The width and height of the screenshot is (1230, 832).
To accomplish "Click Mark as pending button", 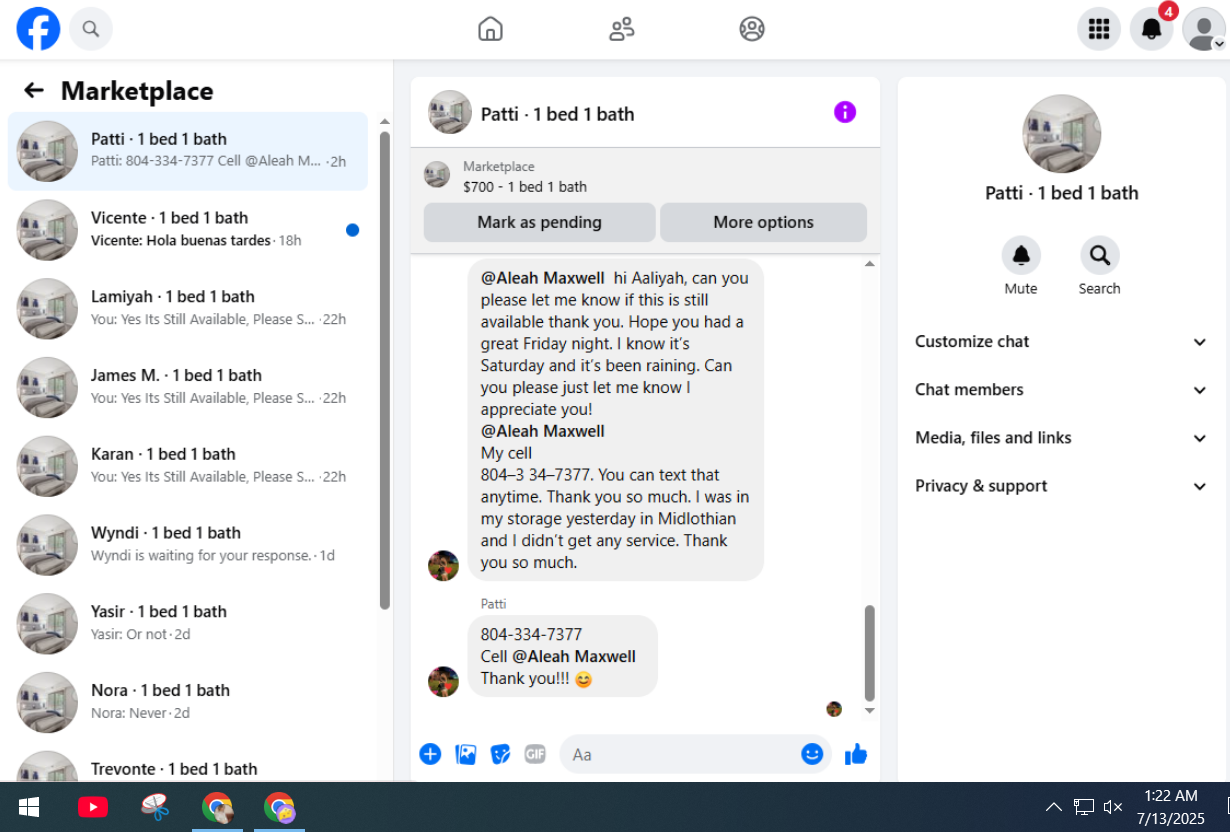I will (x=539, y=222).
